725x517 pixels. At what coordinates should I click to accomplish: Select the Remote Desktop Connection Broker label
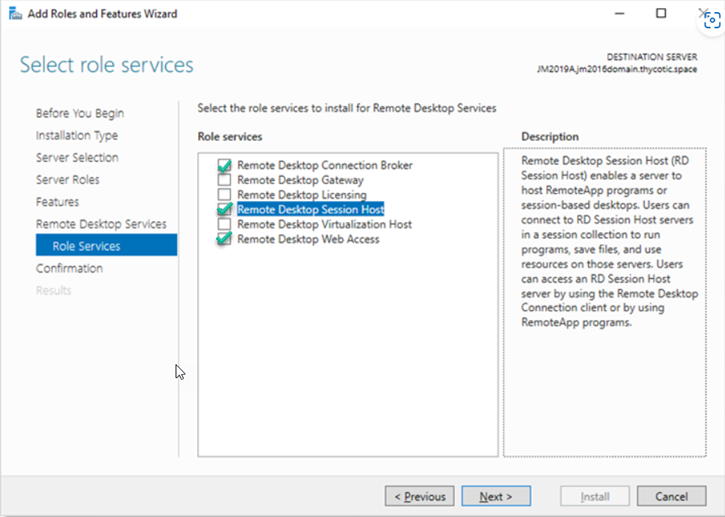point(325,165)
